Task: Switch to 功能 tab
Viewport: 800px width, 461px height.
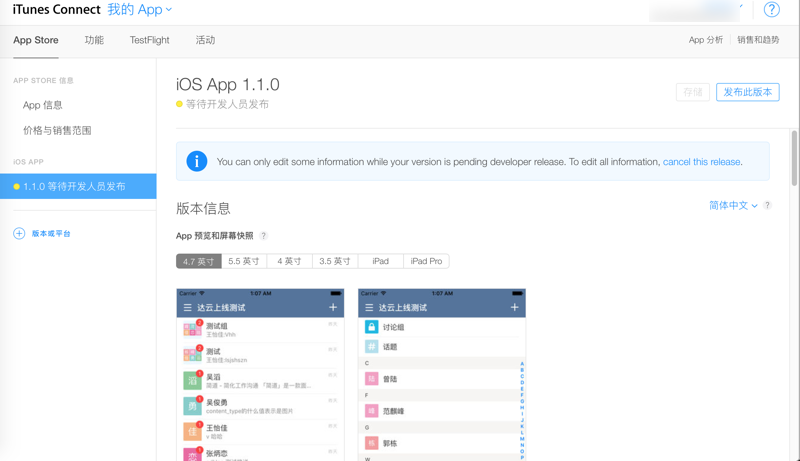Action: (x=94, y=40)
